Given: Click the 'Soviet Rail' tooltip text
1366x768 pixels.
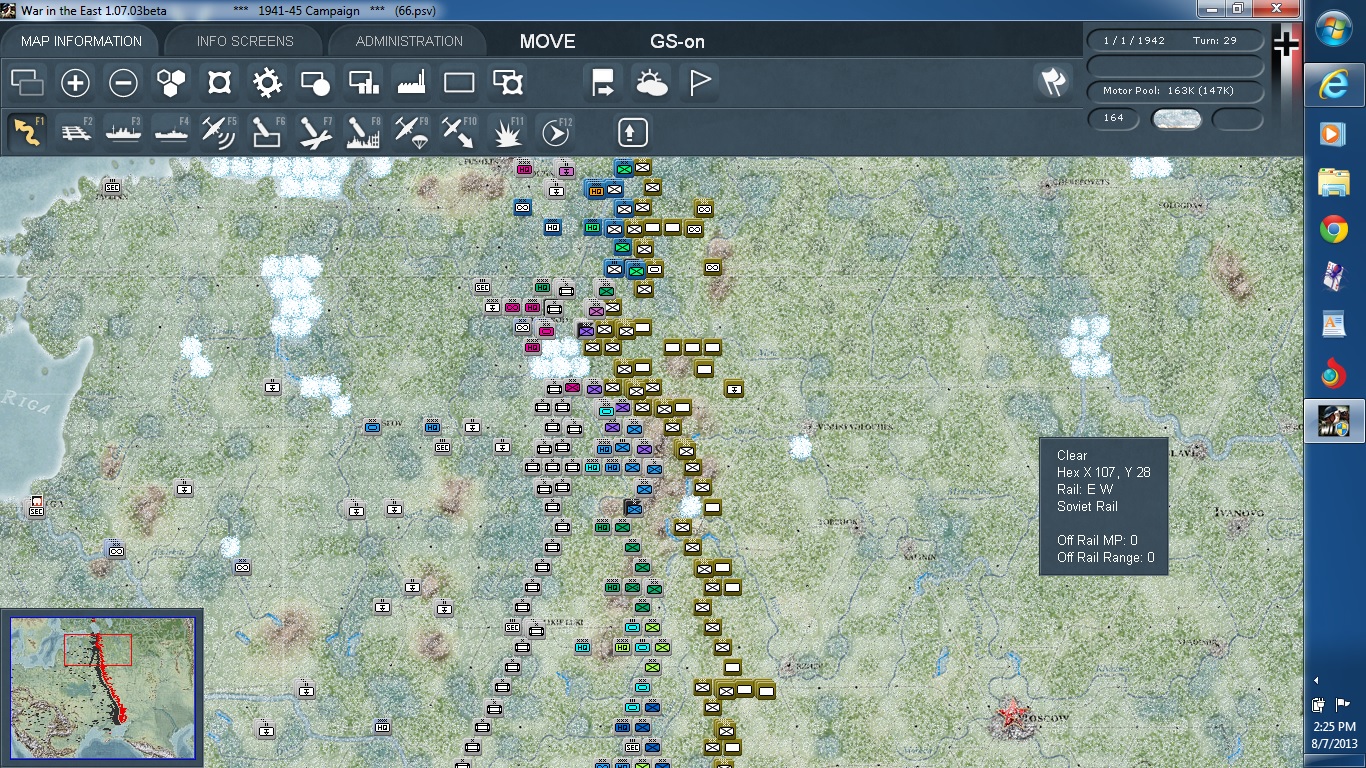Looking at the screenshot, I should (x=1087, y=507).
